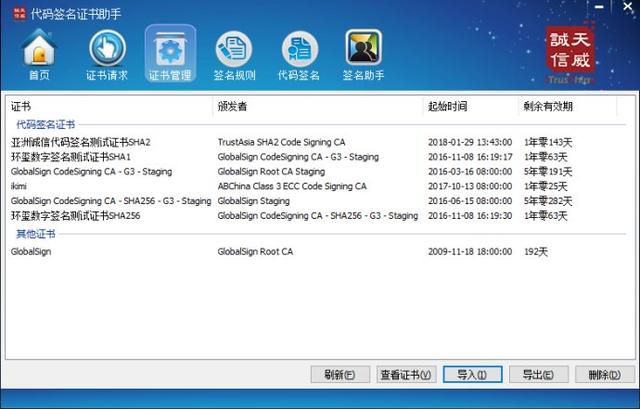Click the app icon in title bar

click(x=19, y=13)
